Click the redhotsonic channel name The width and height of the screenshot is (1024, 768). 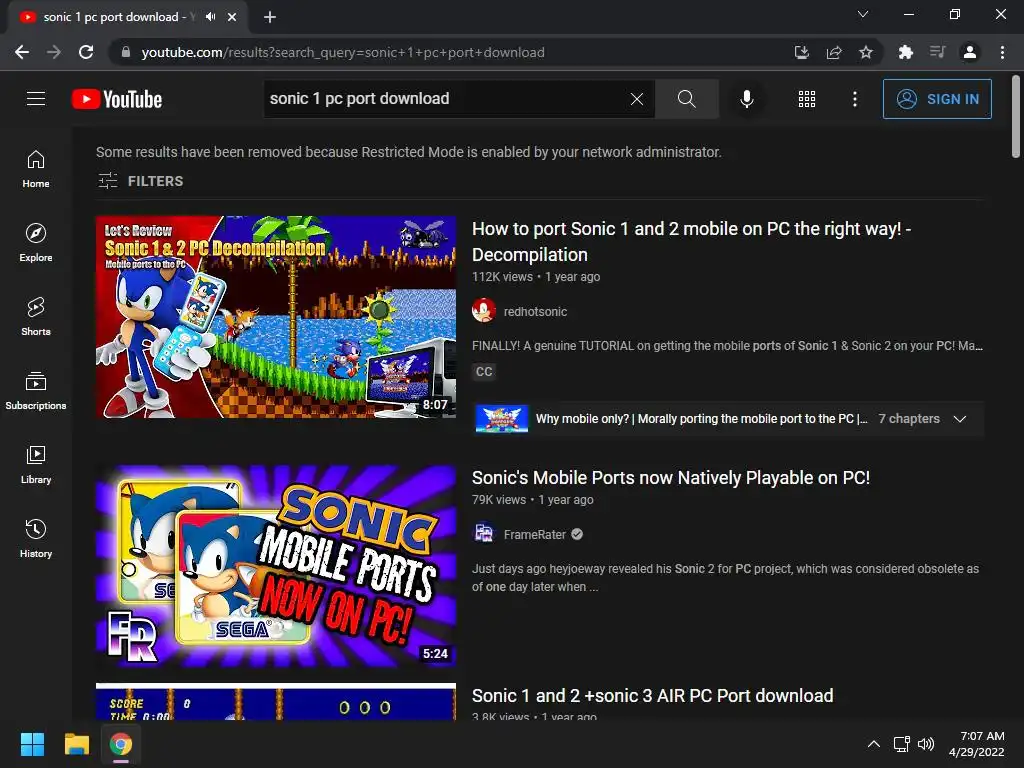(536, 312)
